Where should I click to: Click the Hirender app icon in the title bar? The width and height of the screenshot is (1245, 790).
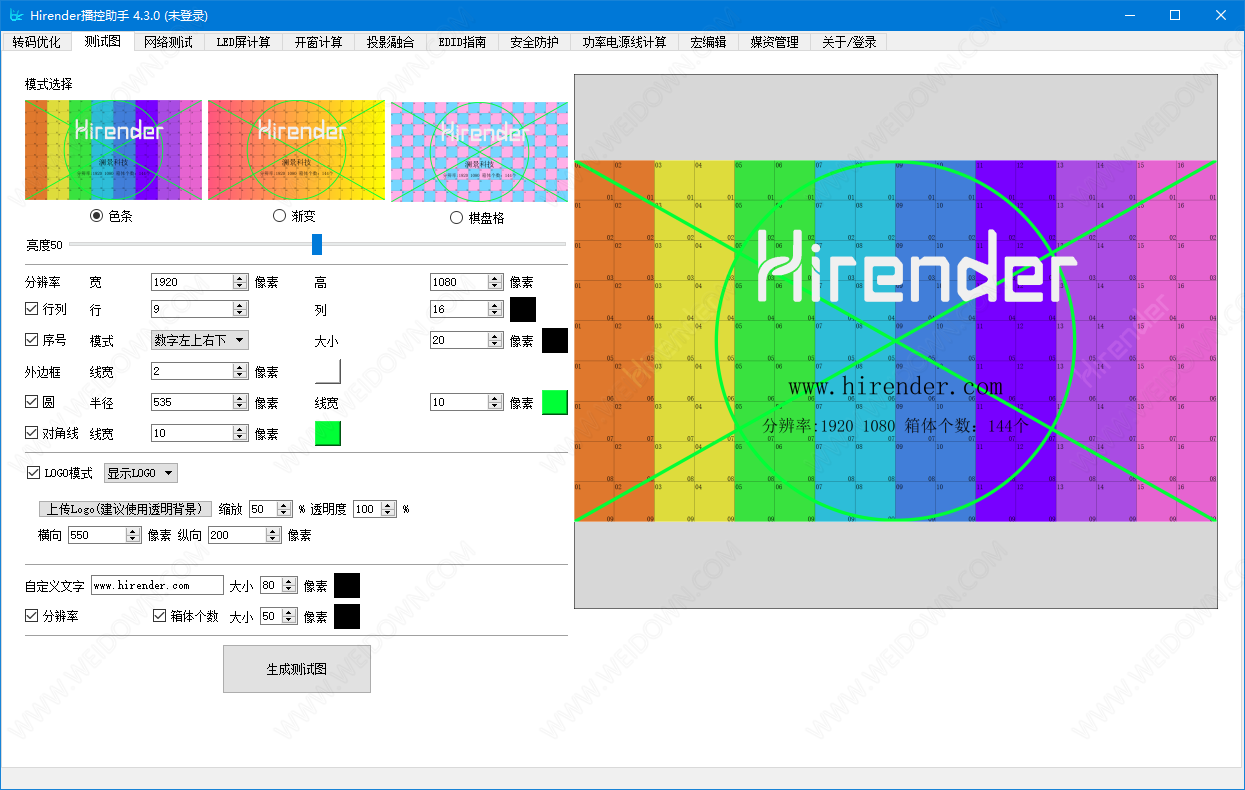tap(16, 15)
